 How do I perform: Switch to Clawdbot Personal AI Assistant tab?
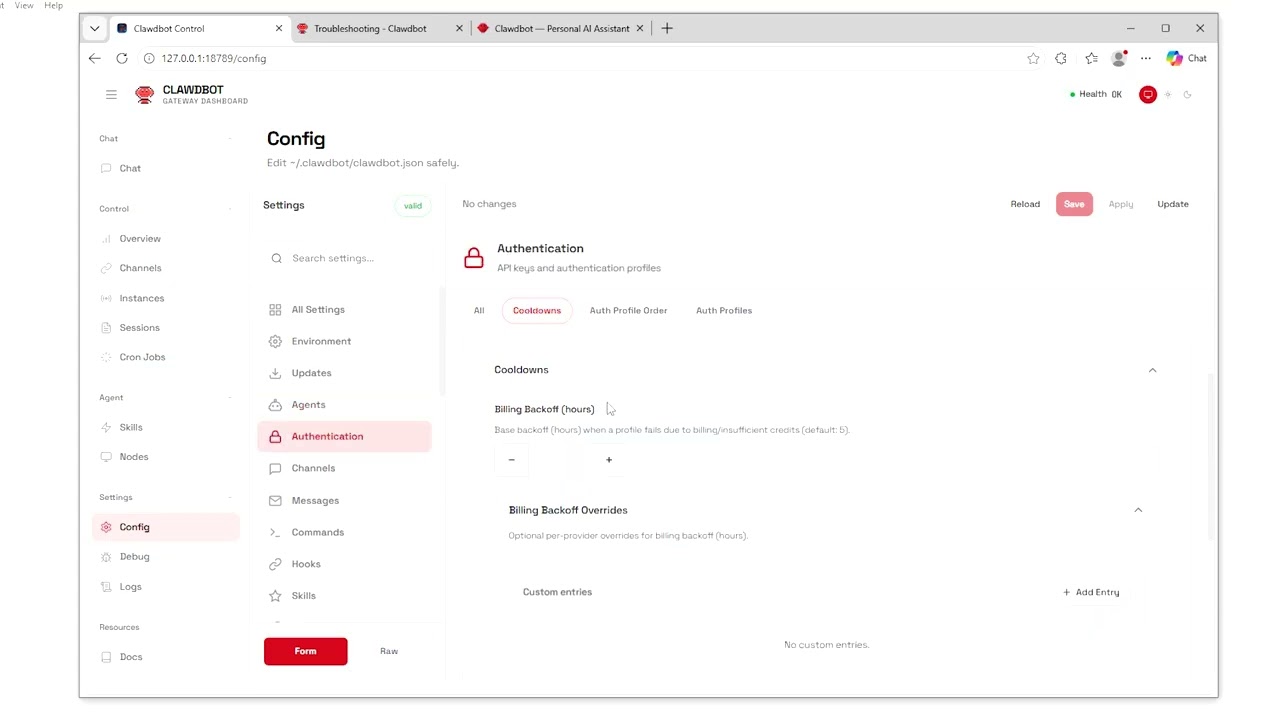pos(561,28)
